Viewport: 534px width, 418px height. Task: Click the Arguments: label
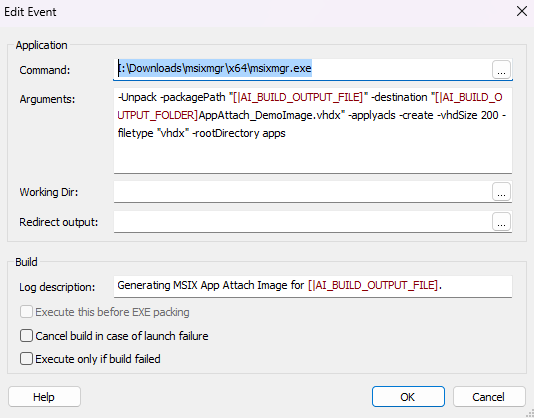pyautogui.click(x=47, y=99)
